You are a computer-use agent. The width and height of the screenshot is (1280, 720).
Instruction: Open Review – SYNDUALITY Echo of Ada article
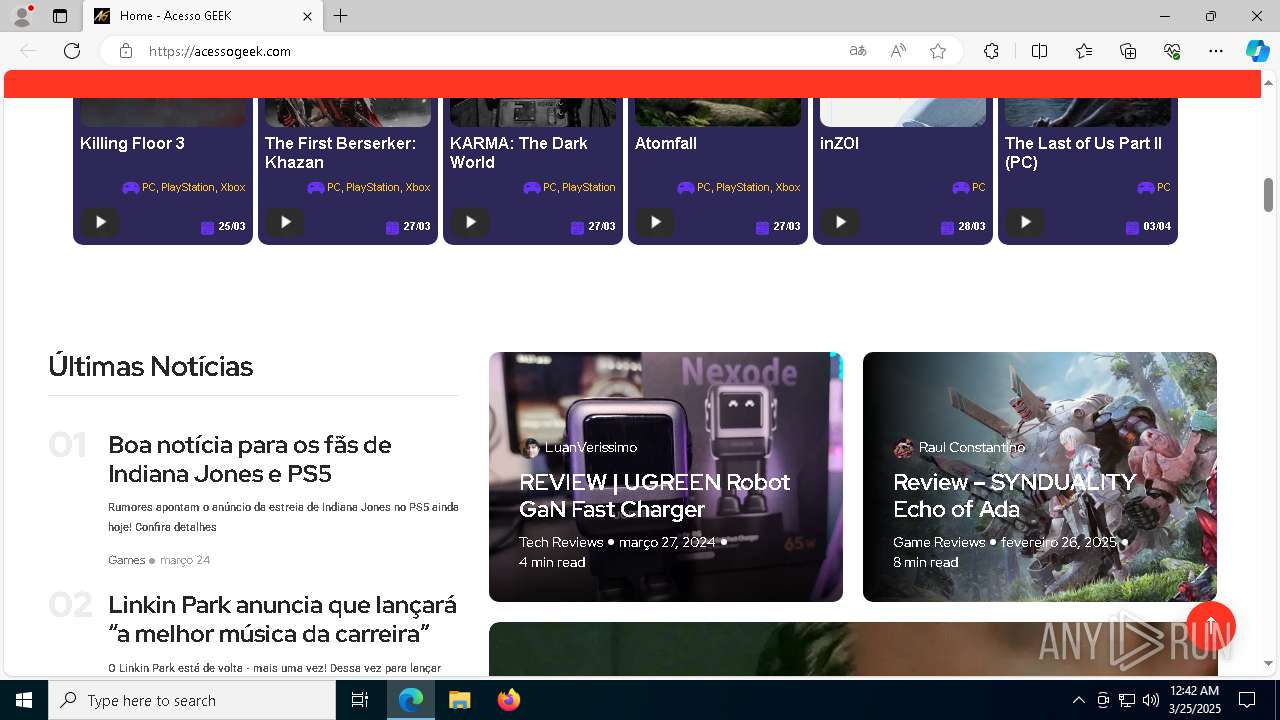click(1014, 495)
